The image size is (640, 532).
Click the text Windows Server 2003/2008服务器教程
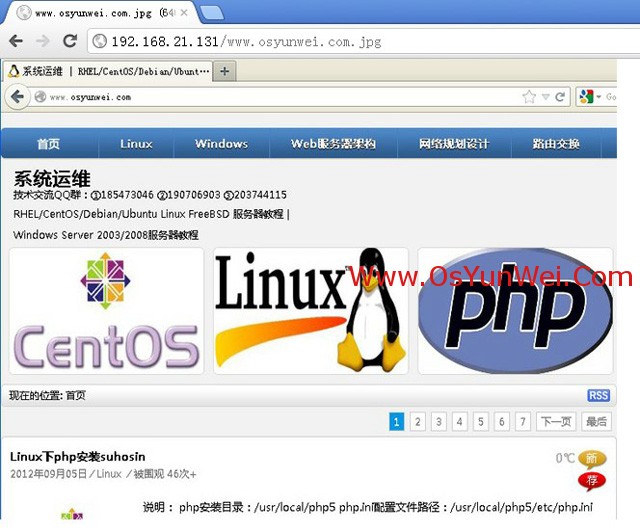pyautogui.click(x=106, y=235)
